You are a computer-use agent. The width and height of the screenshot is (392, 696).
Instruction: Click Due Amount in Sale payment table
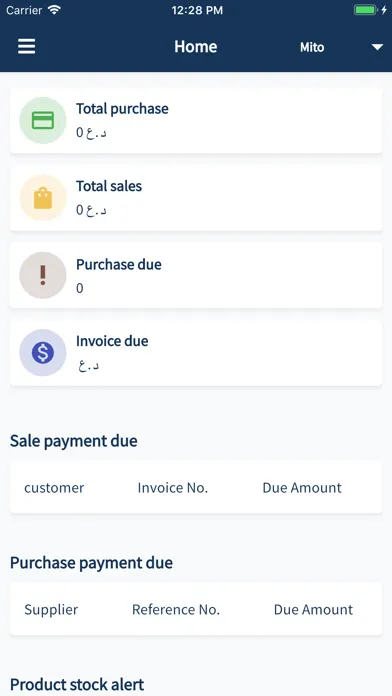pyautogui.click(x=302, y=488)
